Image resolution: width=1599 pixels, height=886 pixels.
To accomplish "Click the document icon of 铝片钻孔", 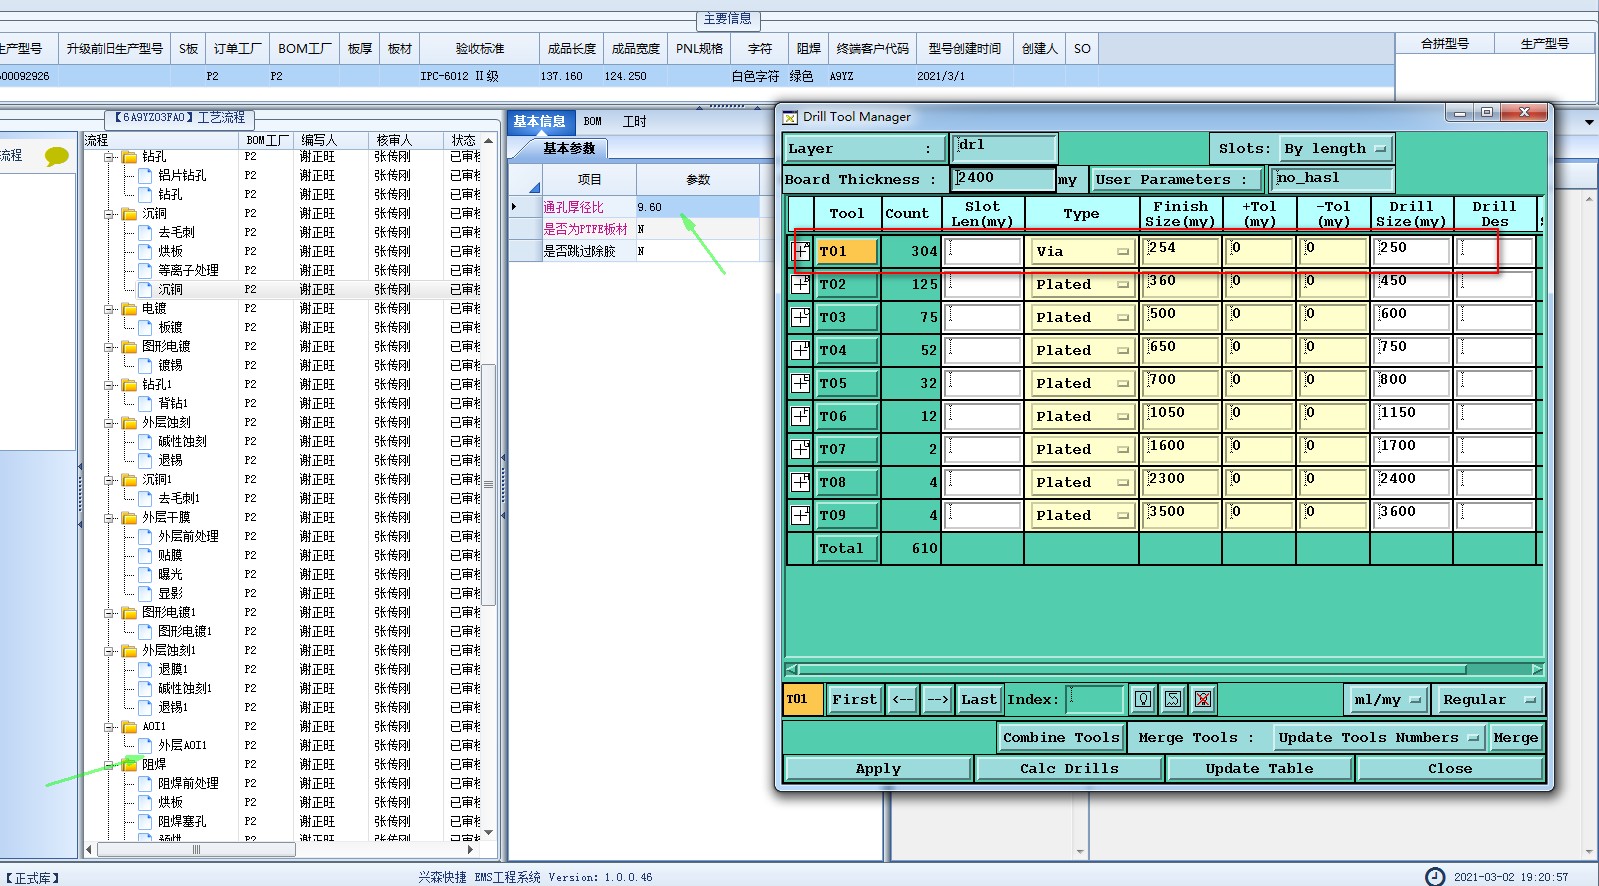I will [146, 176].
